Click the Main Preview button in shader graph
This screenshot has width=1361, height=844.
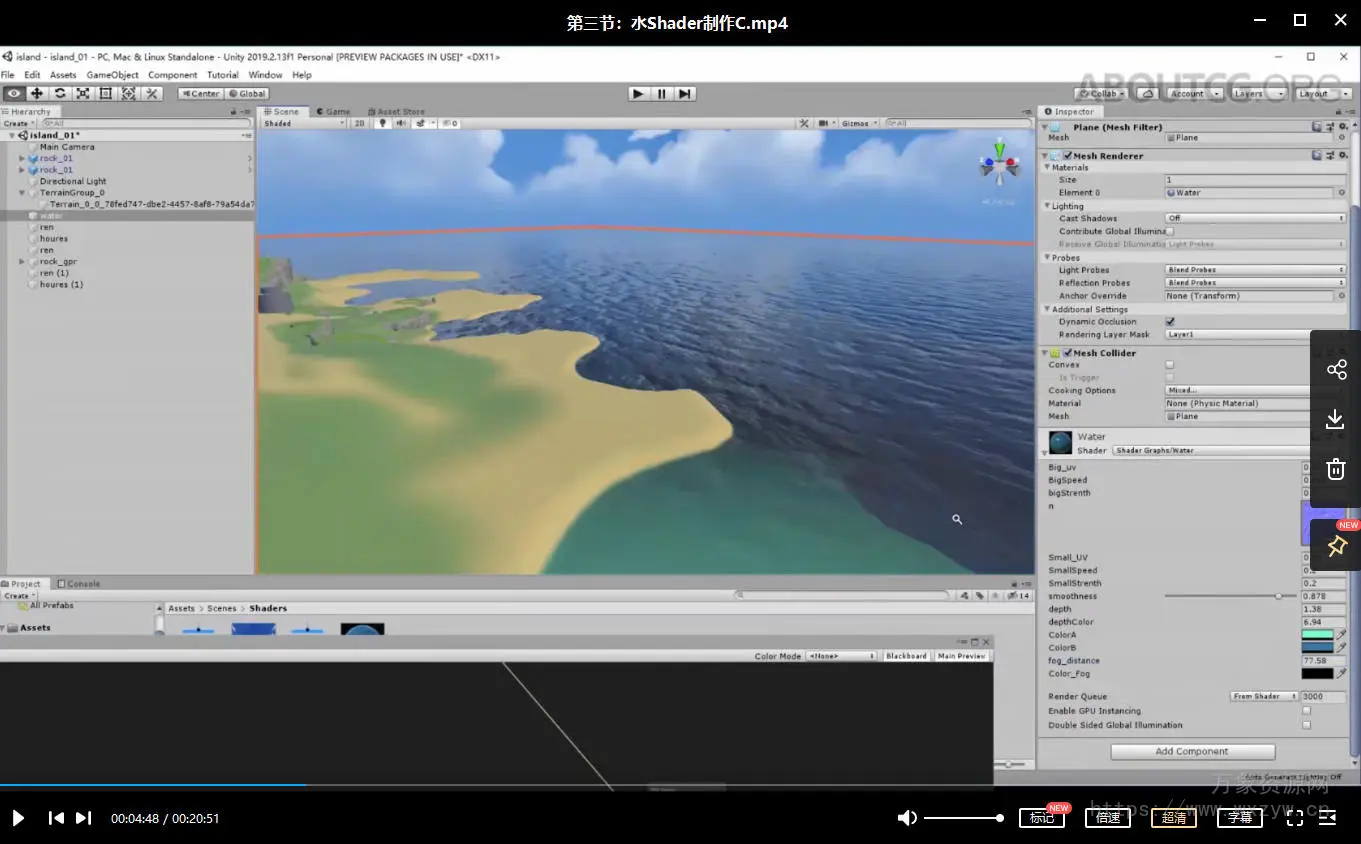tap(962, 656)
